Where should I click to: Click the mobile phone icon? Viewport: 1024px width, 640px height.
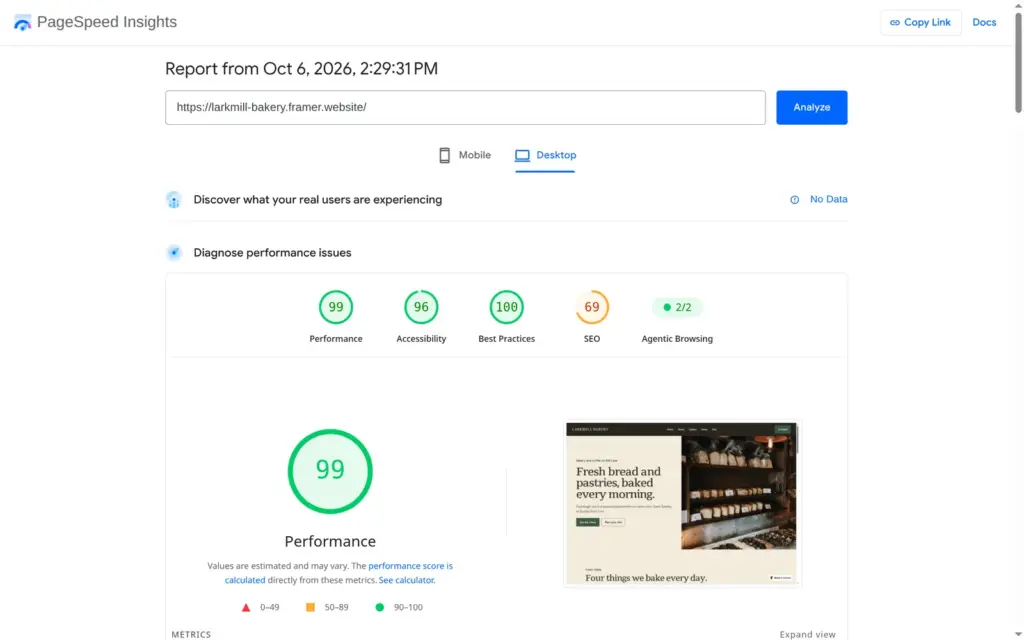[x=444, y=155]
